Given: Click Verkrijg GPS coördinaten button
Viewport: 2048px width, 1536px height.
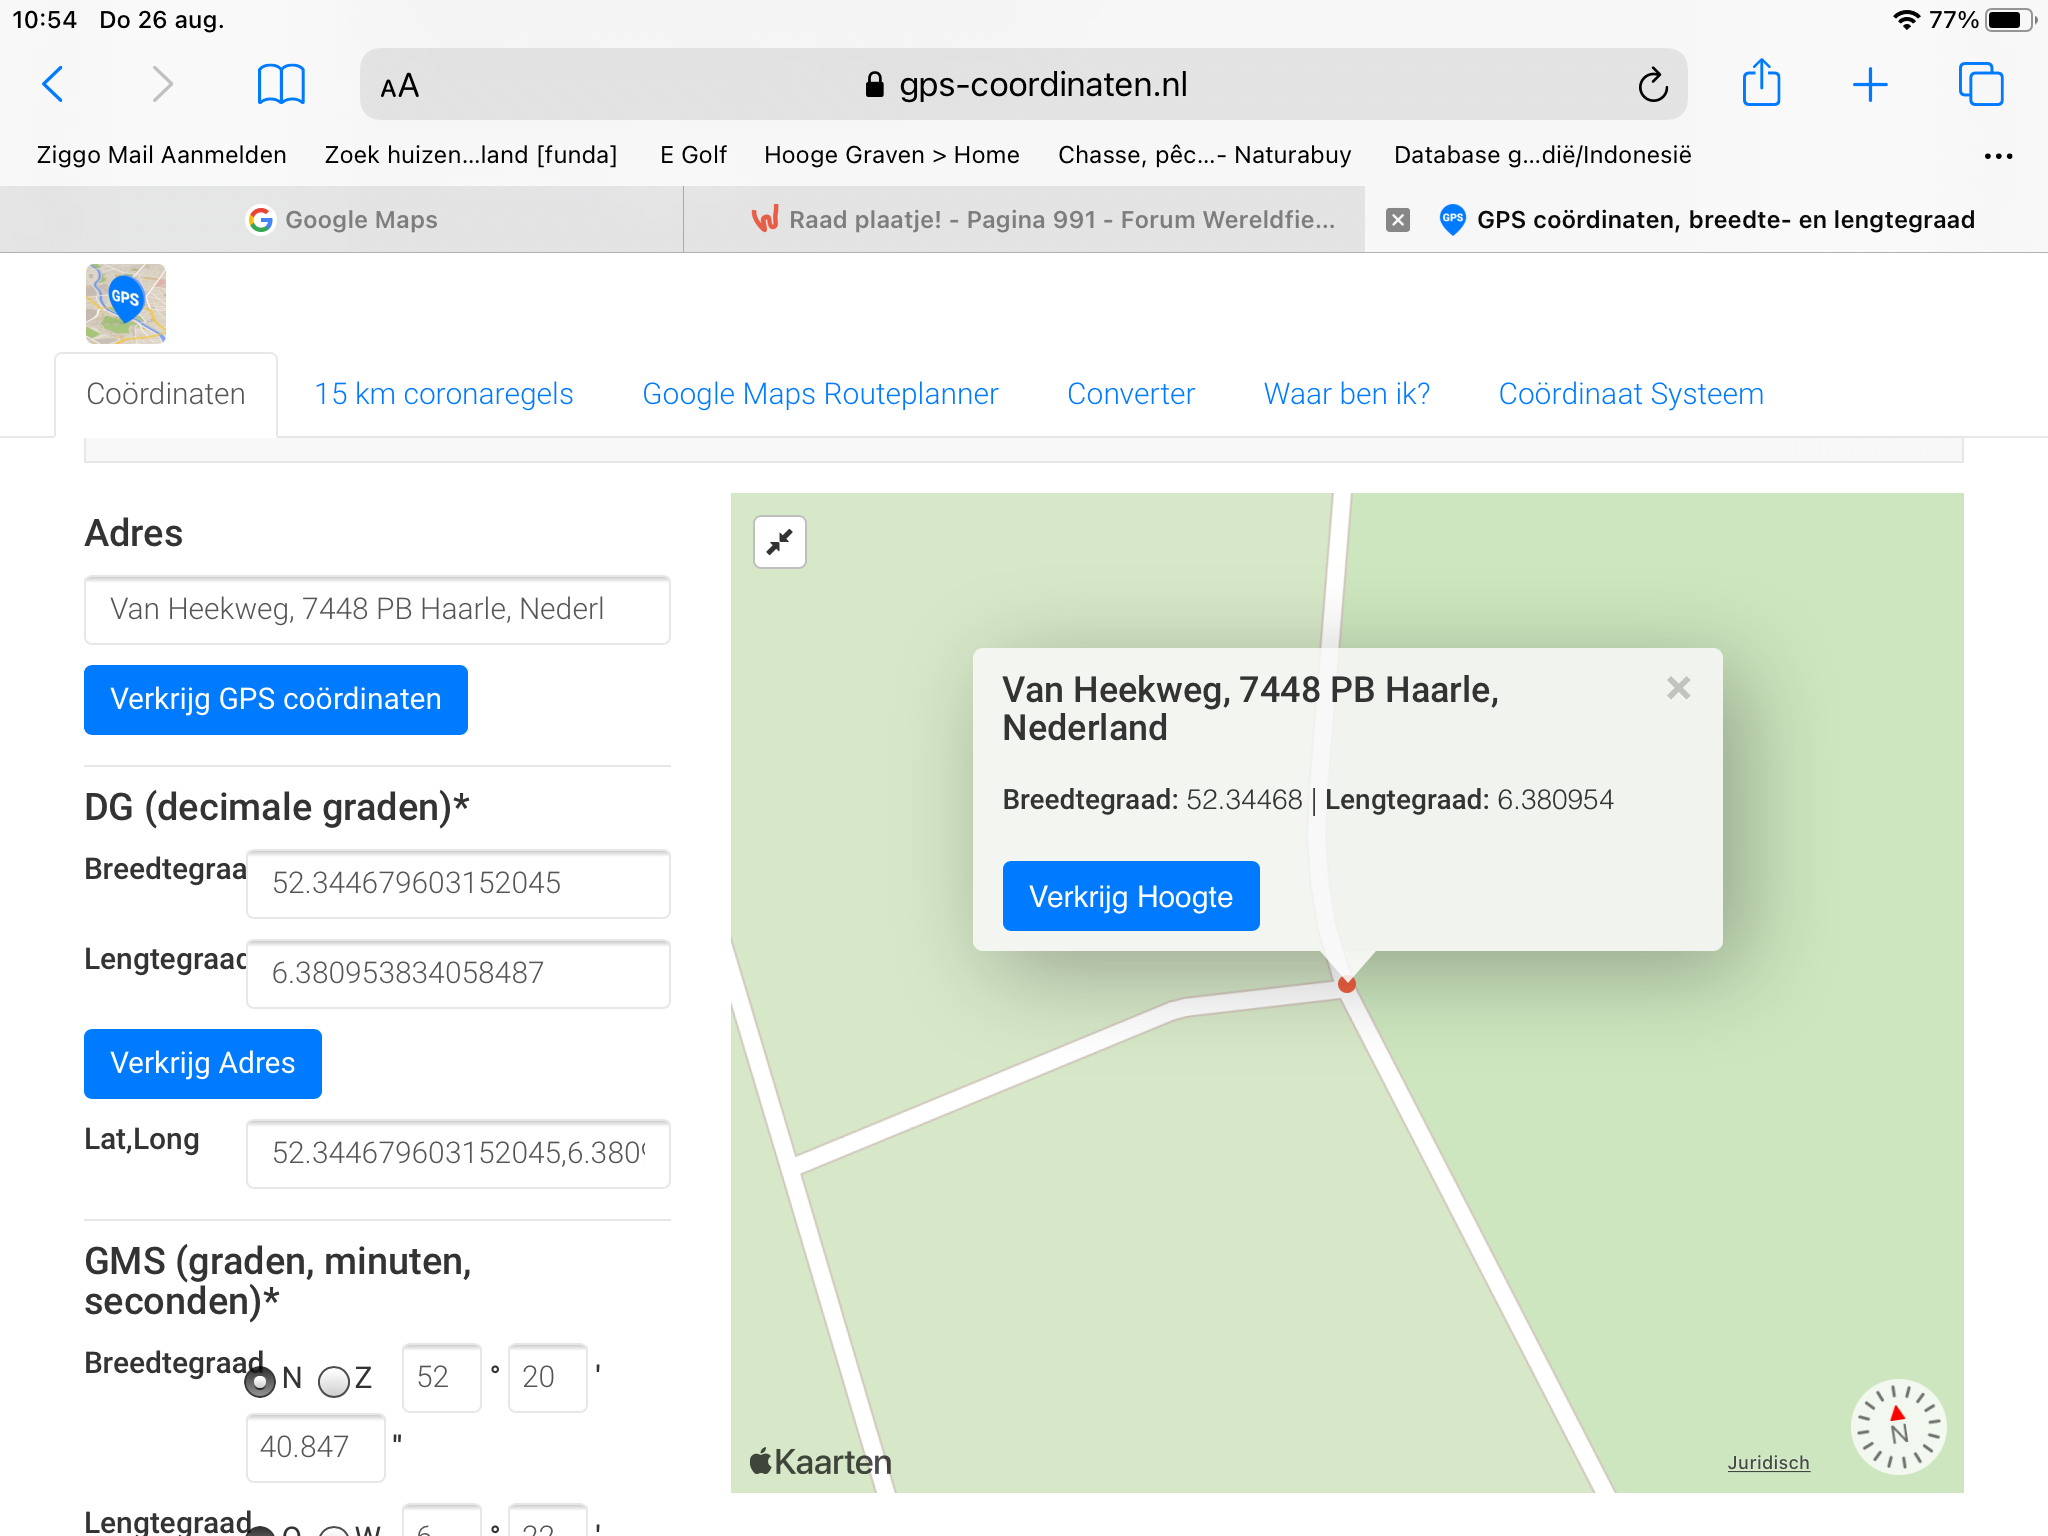Looking at the screenshot, I should pyautogui.click(x=275, y=699).
